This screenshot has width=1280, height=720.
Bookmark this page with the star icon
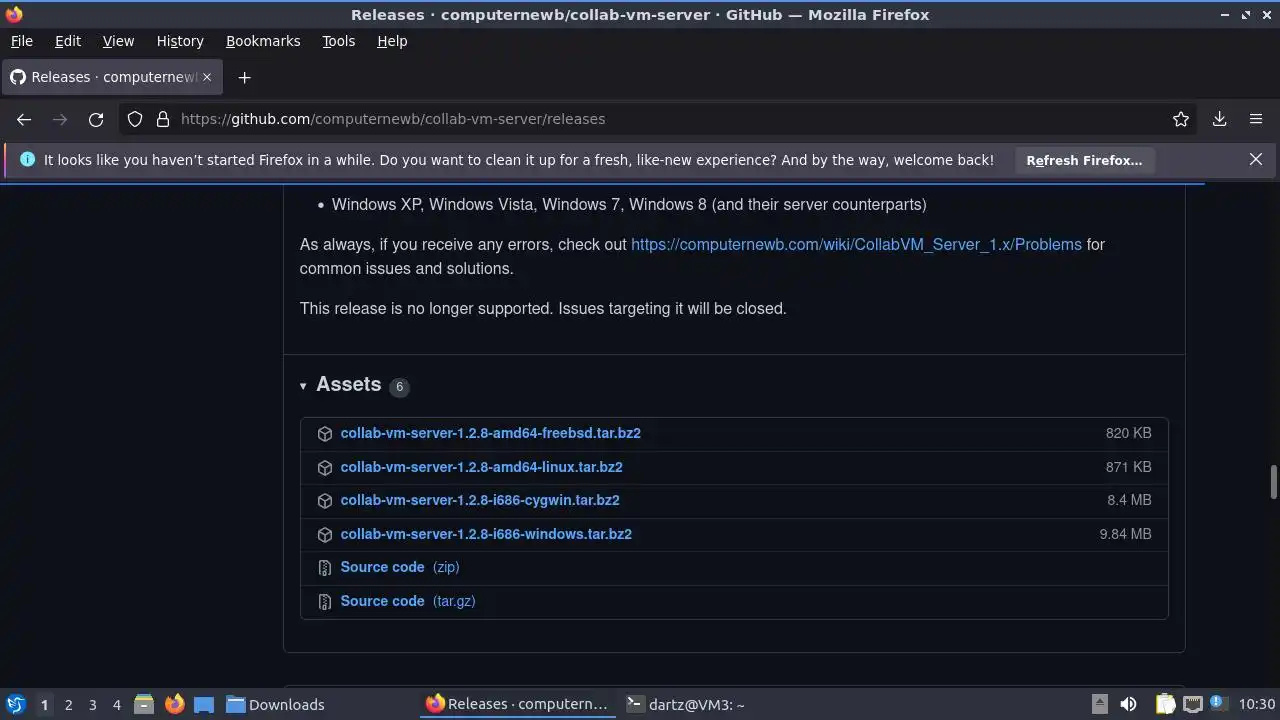[1181, 119]
